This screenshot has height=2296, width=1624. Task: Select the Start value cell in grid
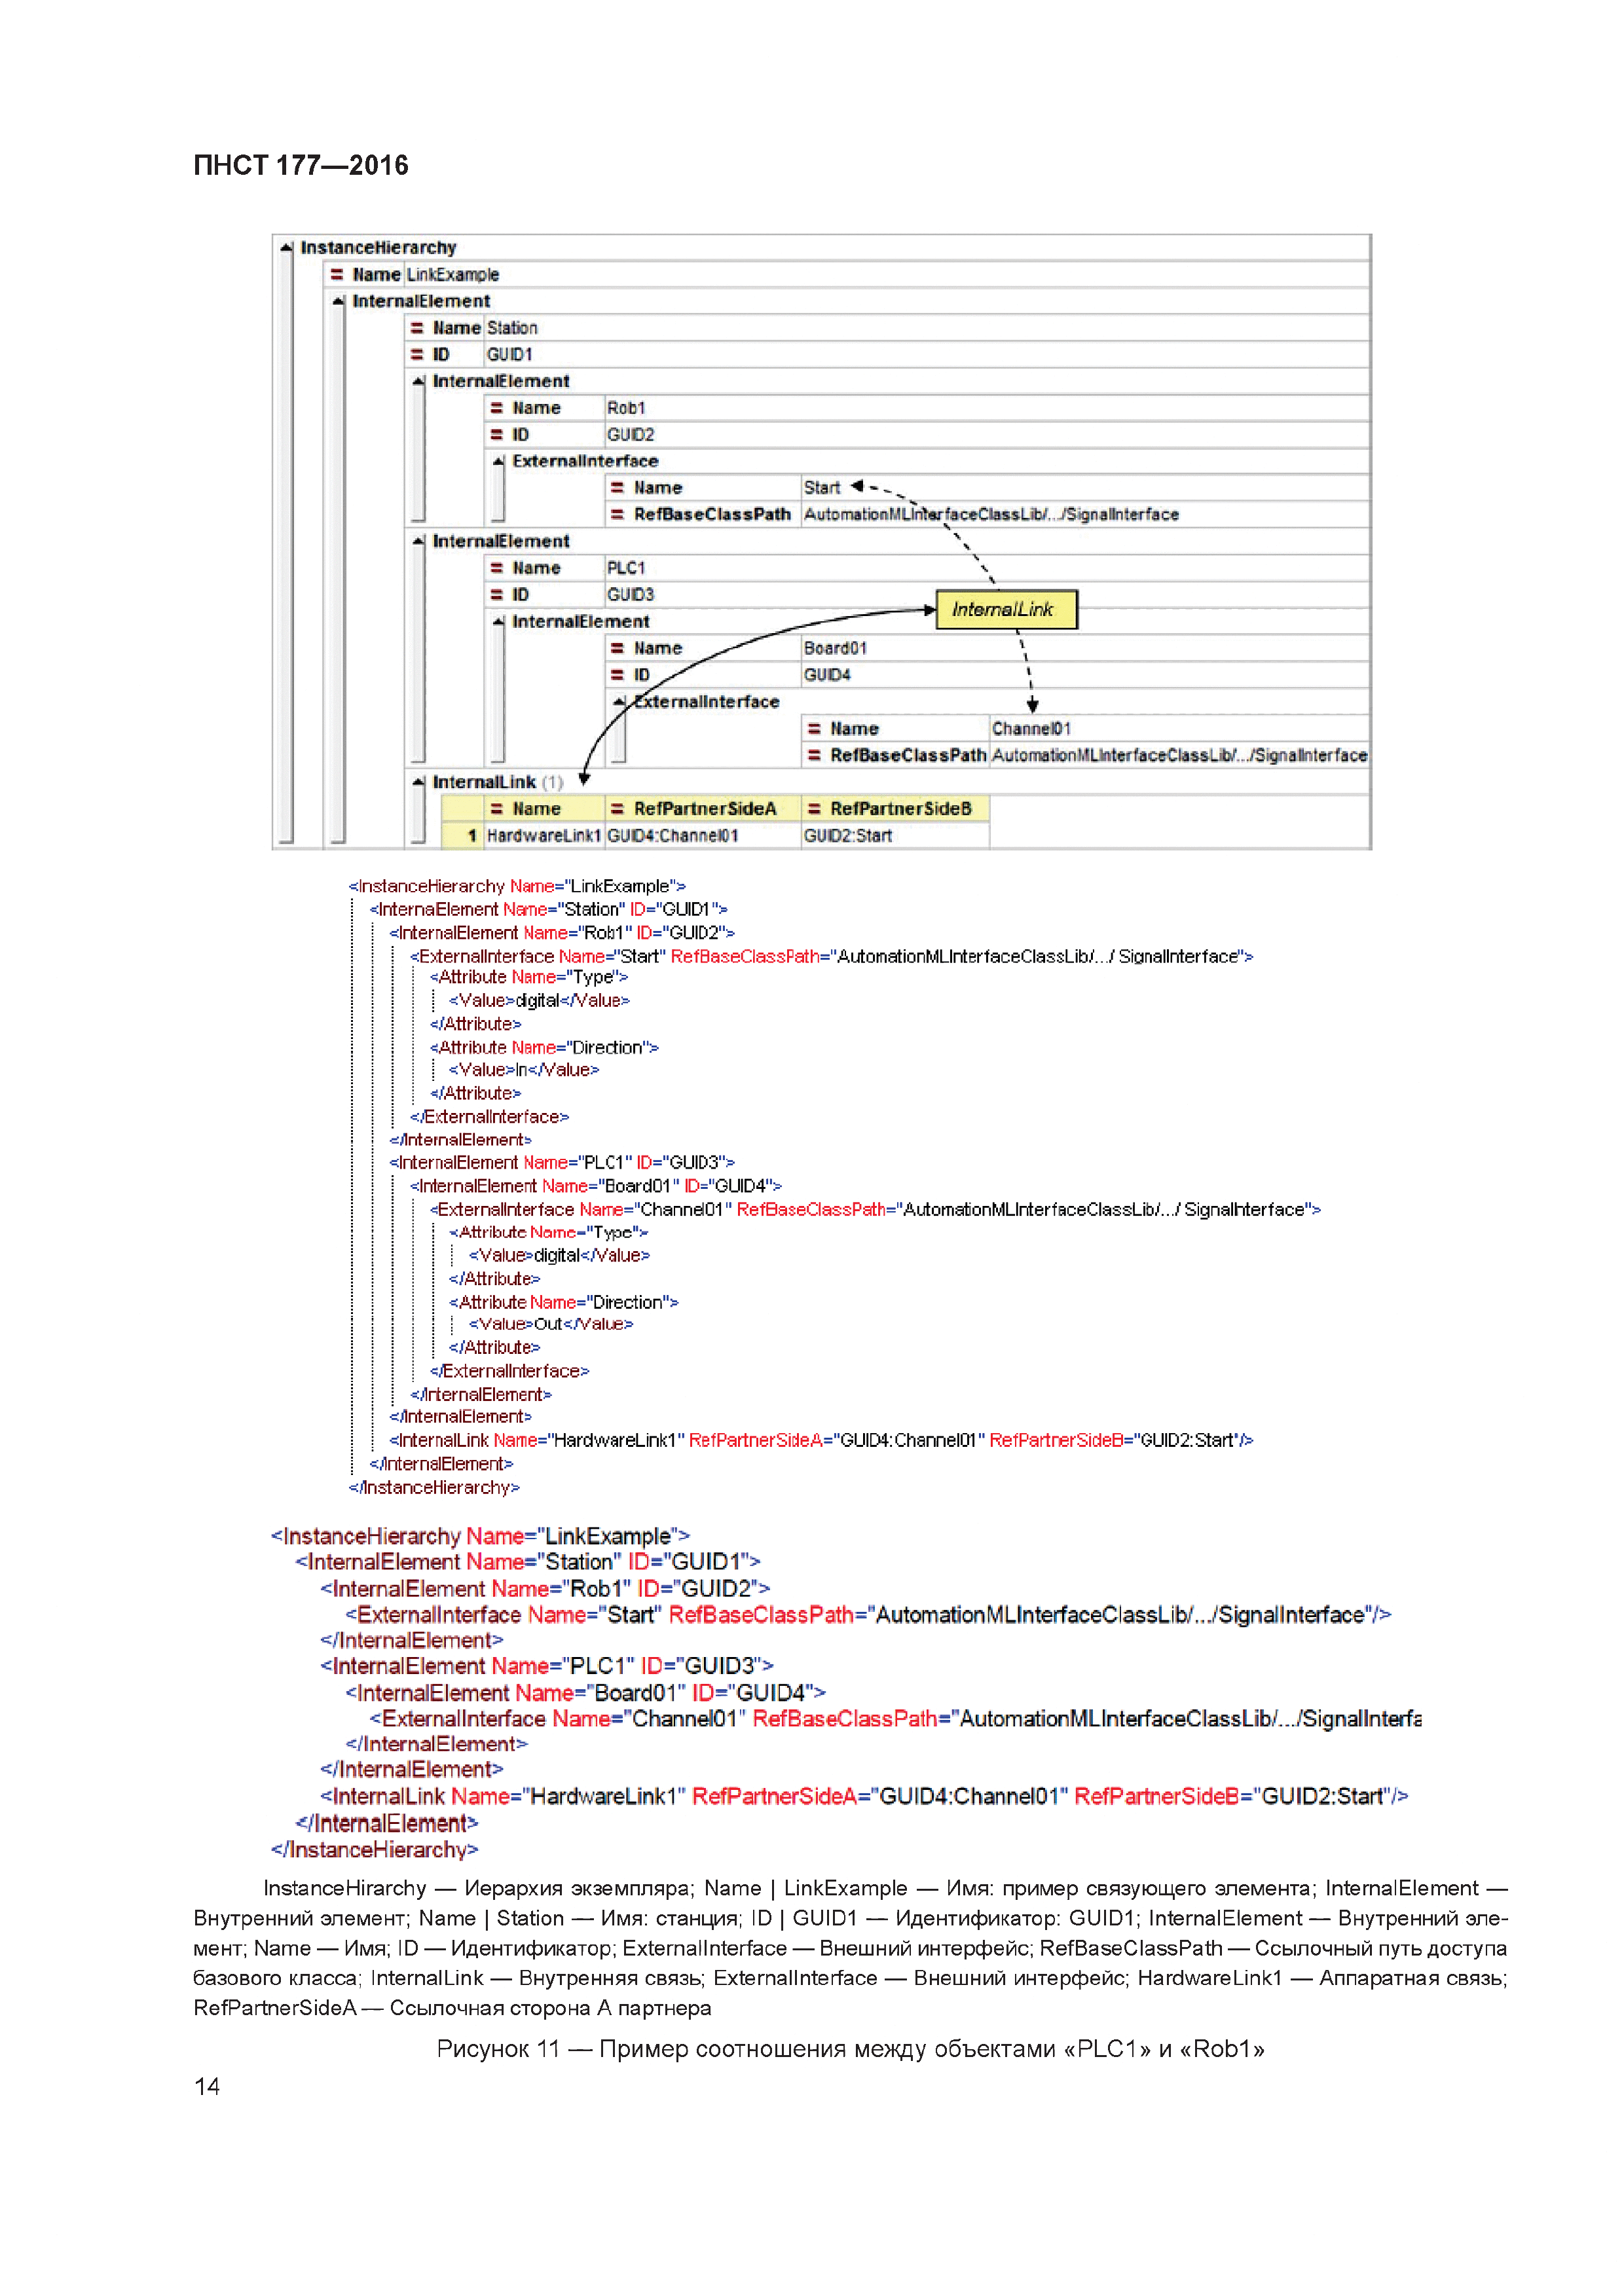(1085, 488)
